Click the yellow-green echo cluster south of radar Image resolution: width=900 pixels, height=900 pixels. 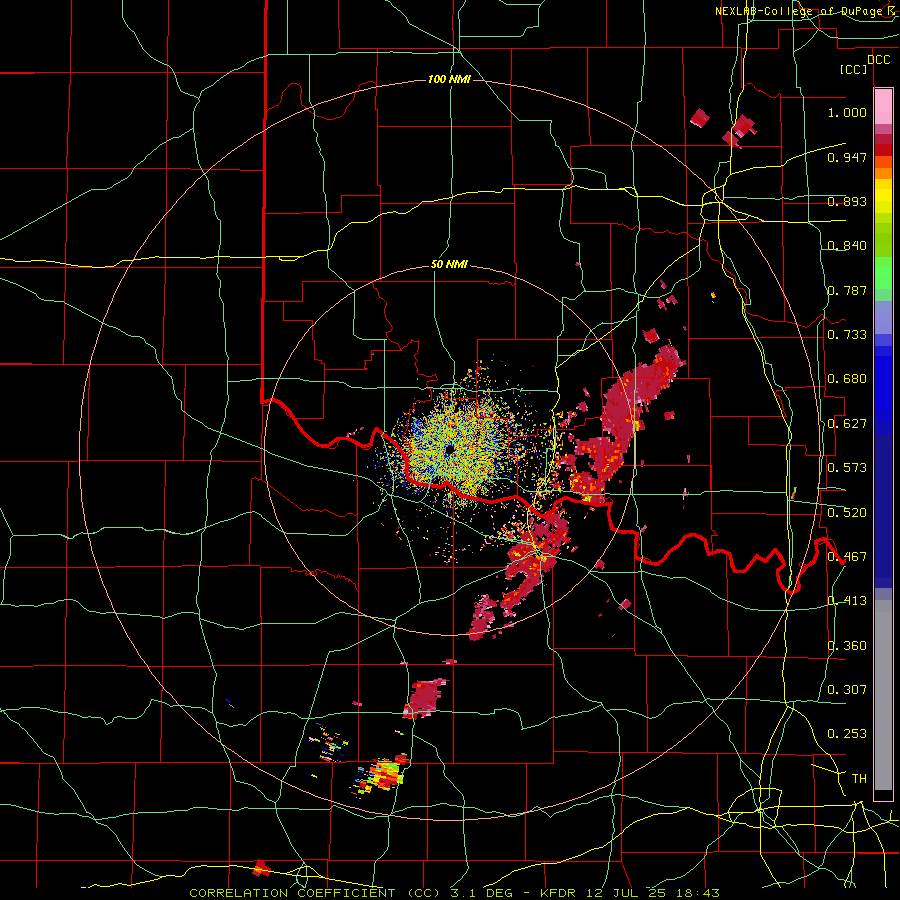(x=383, y=775)
